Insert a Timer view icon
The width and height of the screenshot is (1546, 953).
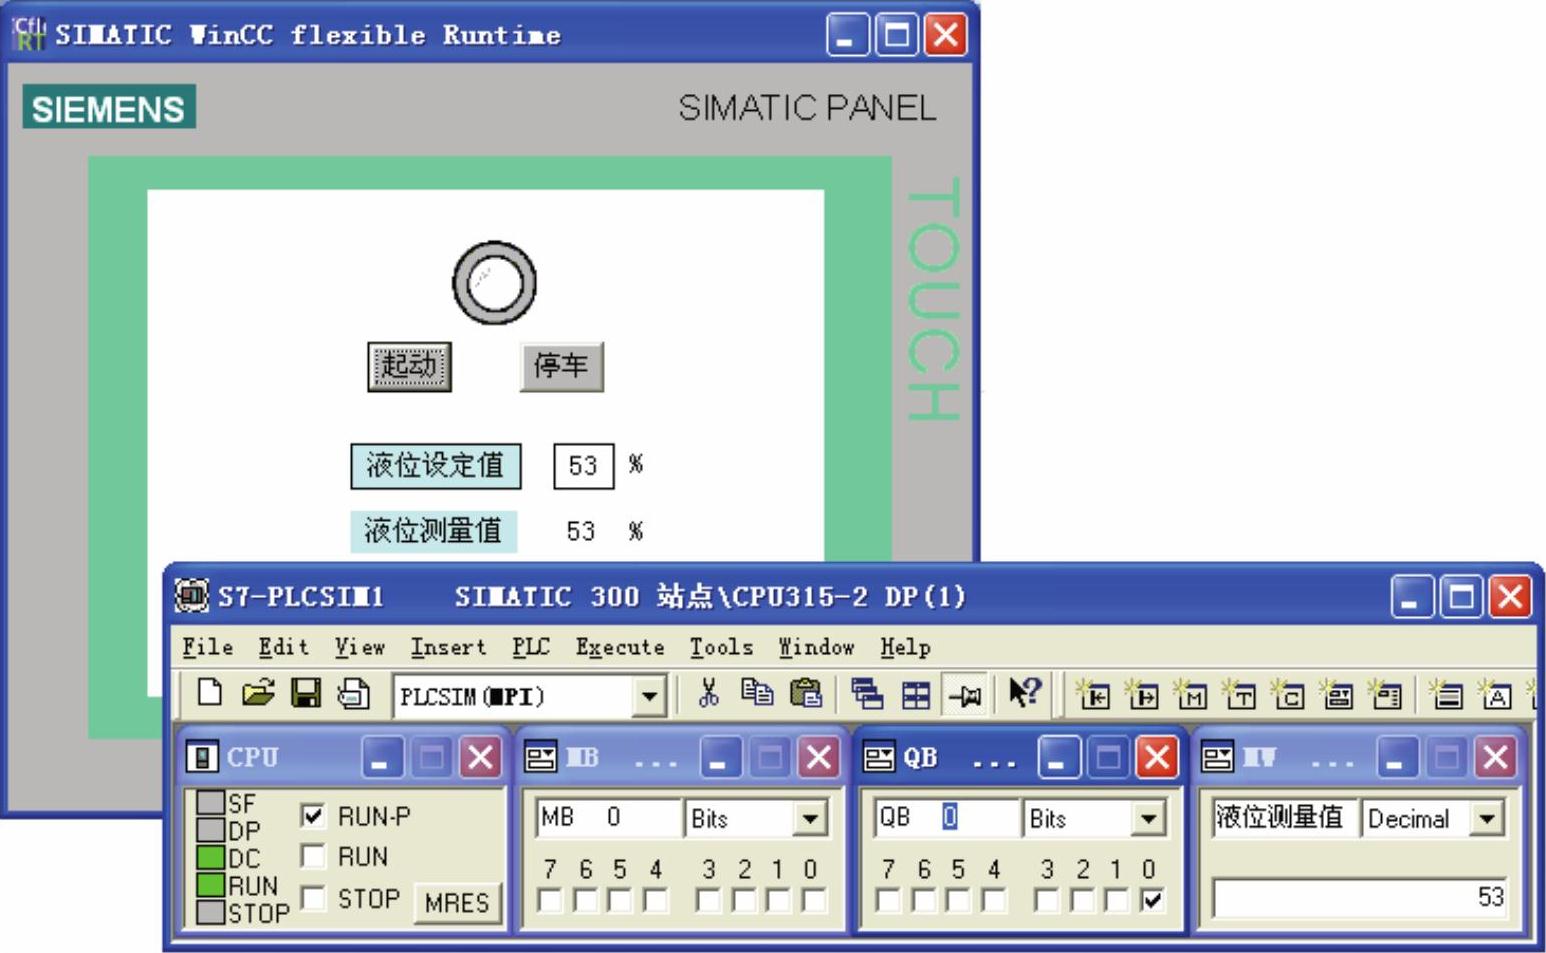coord(1240,694)
